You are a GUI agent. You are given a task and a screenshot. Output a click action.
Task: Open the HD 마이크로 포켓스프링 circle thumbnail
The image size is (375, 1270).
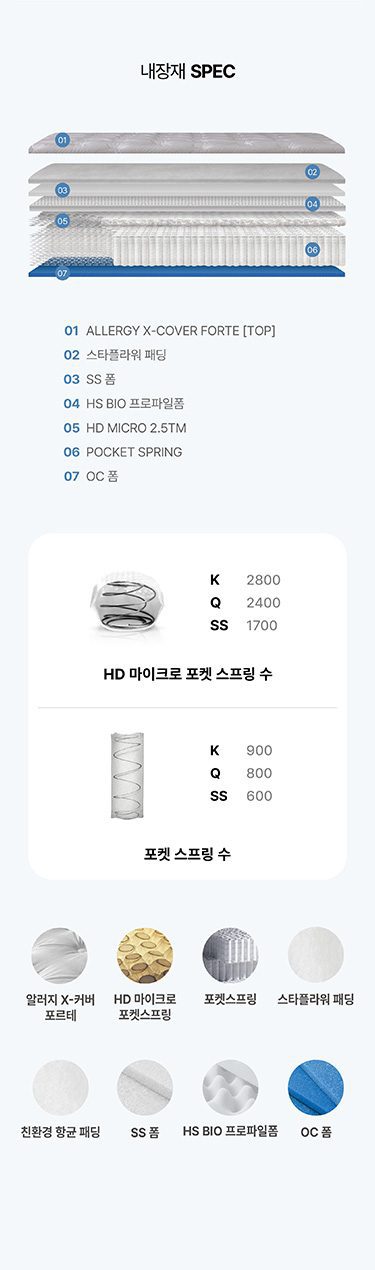point(145,955)
